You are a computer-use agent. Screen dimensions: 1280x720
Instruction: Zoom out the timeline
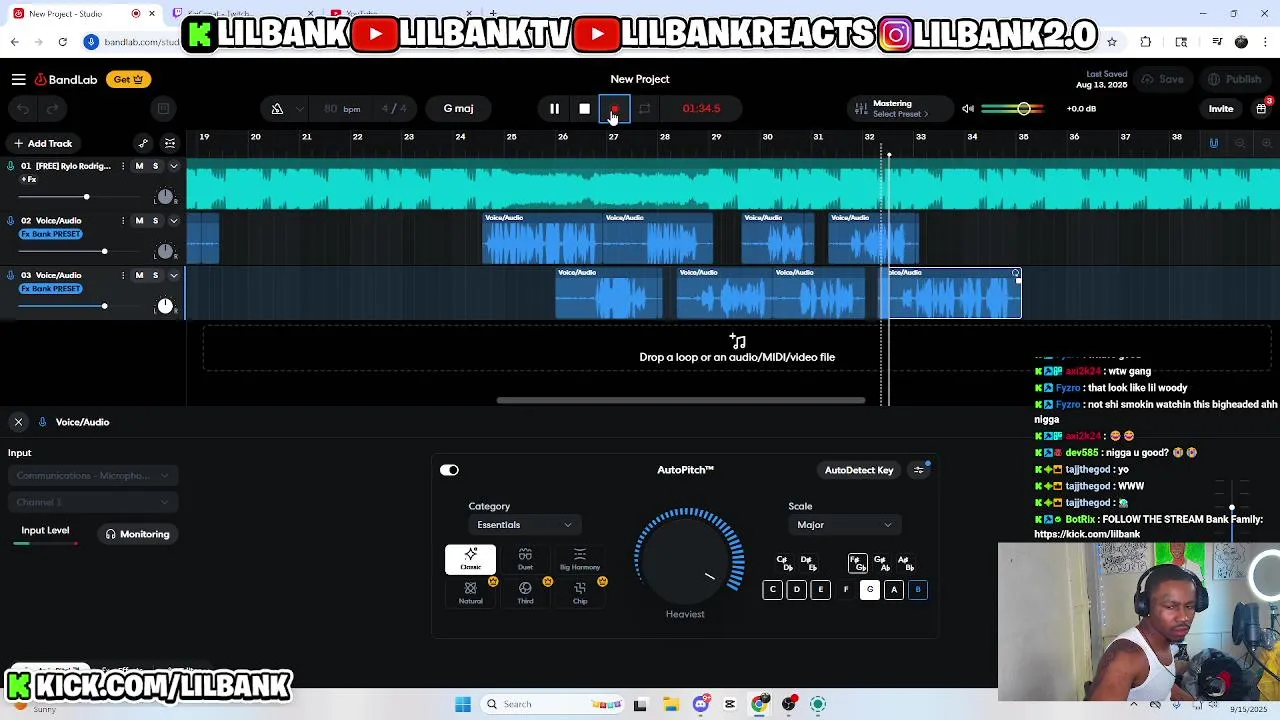pyautogui.click(x=1240, y=143)
